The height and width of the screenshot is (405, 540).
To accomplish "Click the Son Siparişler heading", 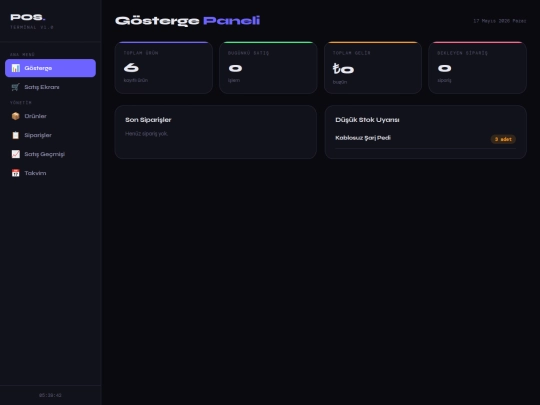I will tap(148, 120).
